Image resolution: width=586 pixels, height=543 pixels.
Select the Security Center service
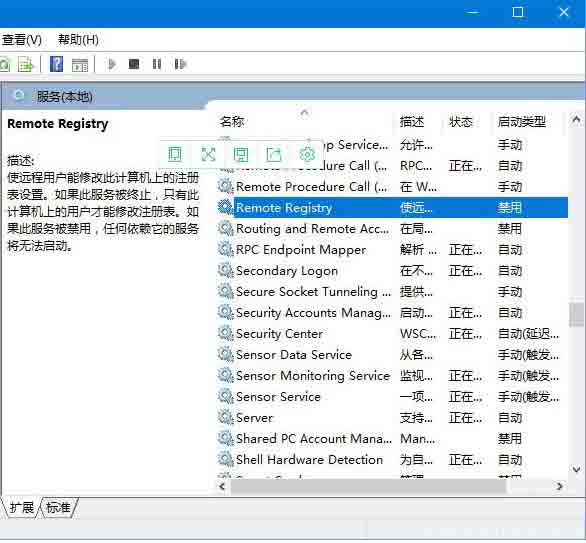(x=392, y=333)
